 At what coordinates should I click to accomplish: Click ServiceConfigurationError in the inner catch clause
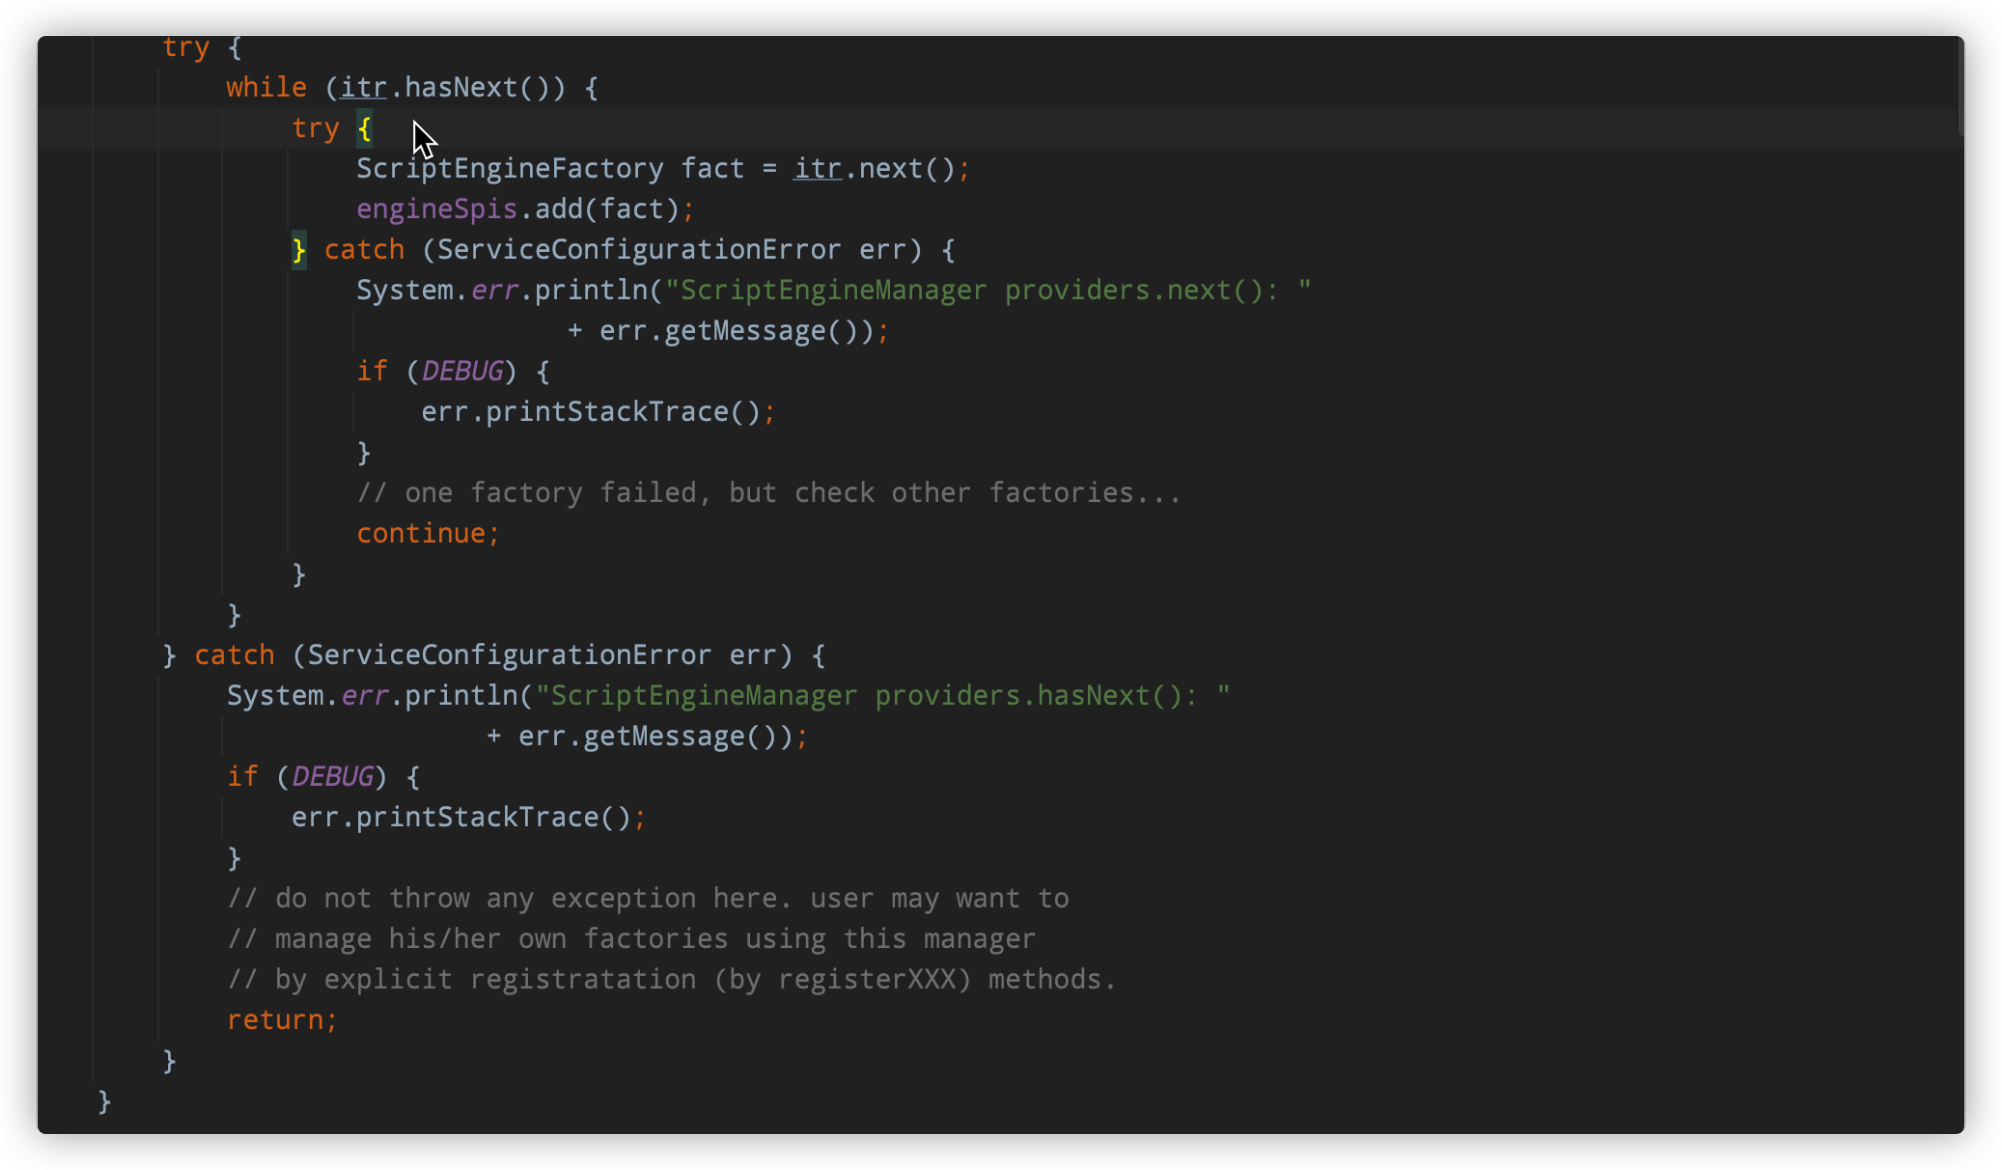pos(638,250)
